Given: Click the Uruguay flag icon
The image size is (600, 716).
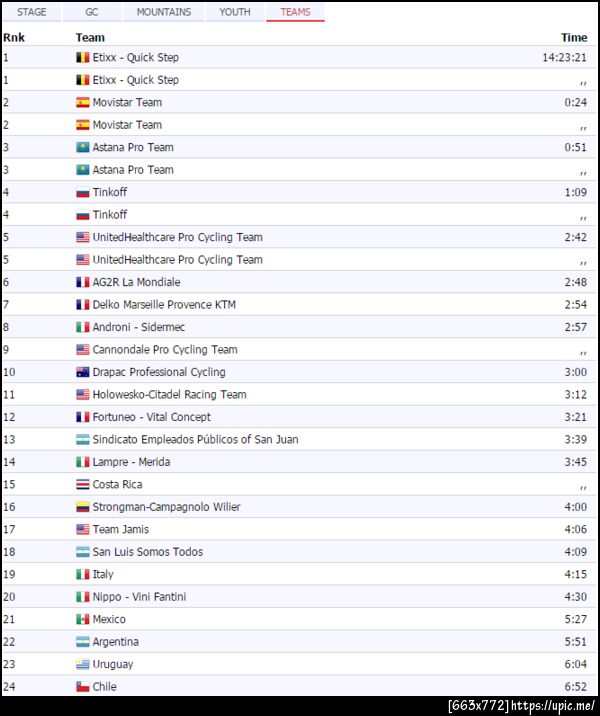Looking at the screenshot, I should coord(83,664).
